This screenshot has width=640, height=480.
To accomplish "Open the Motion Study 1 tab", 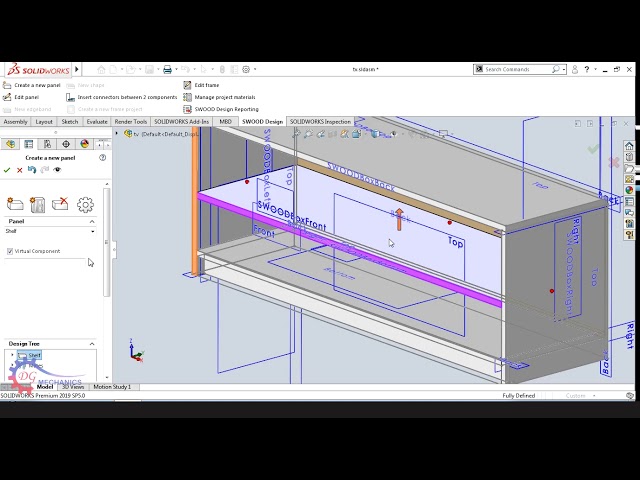I will click(112, 387).
